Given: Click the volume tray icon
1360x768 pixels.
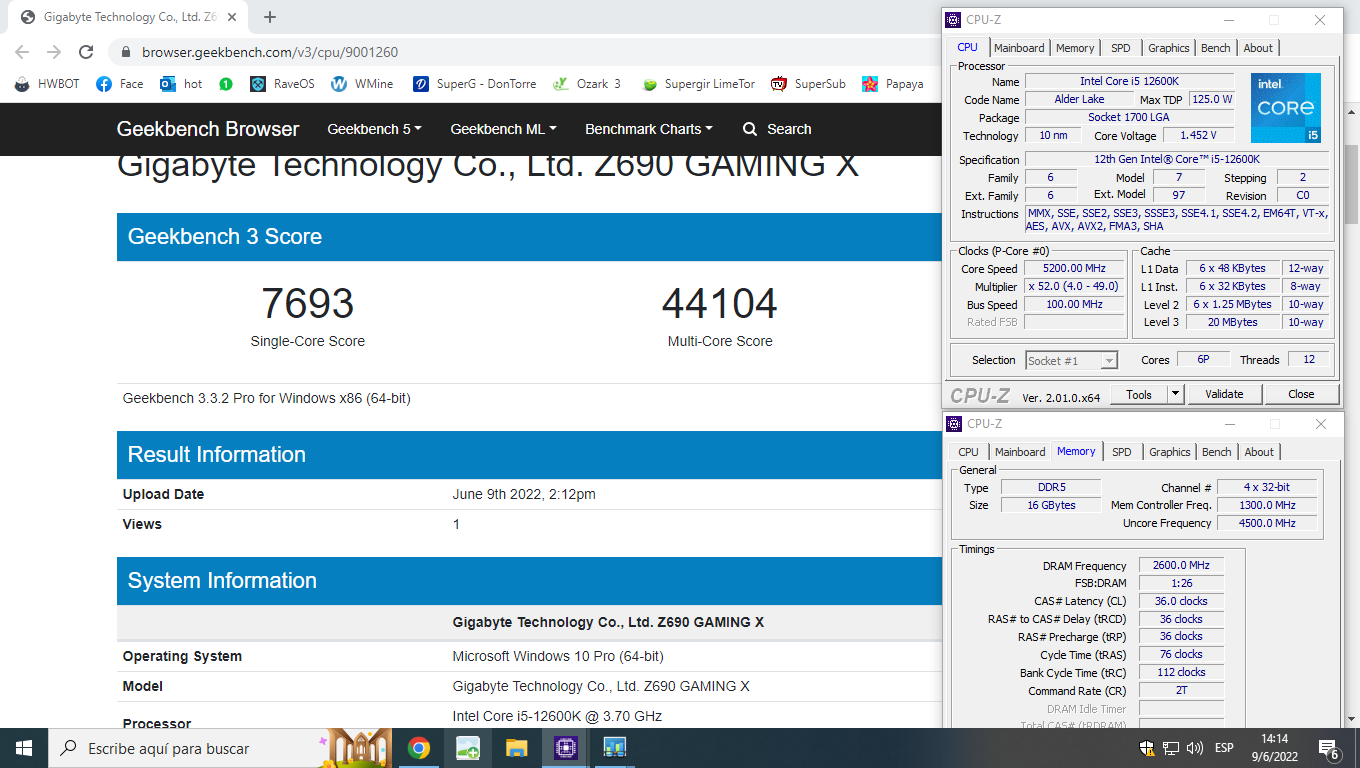Looking at the screenshot, I should click(1194, 748).
